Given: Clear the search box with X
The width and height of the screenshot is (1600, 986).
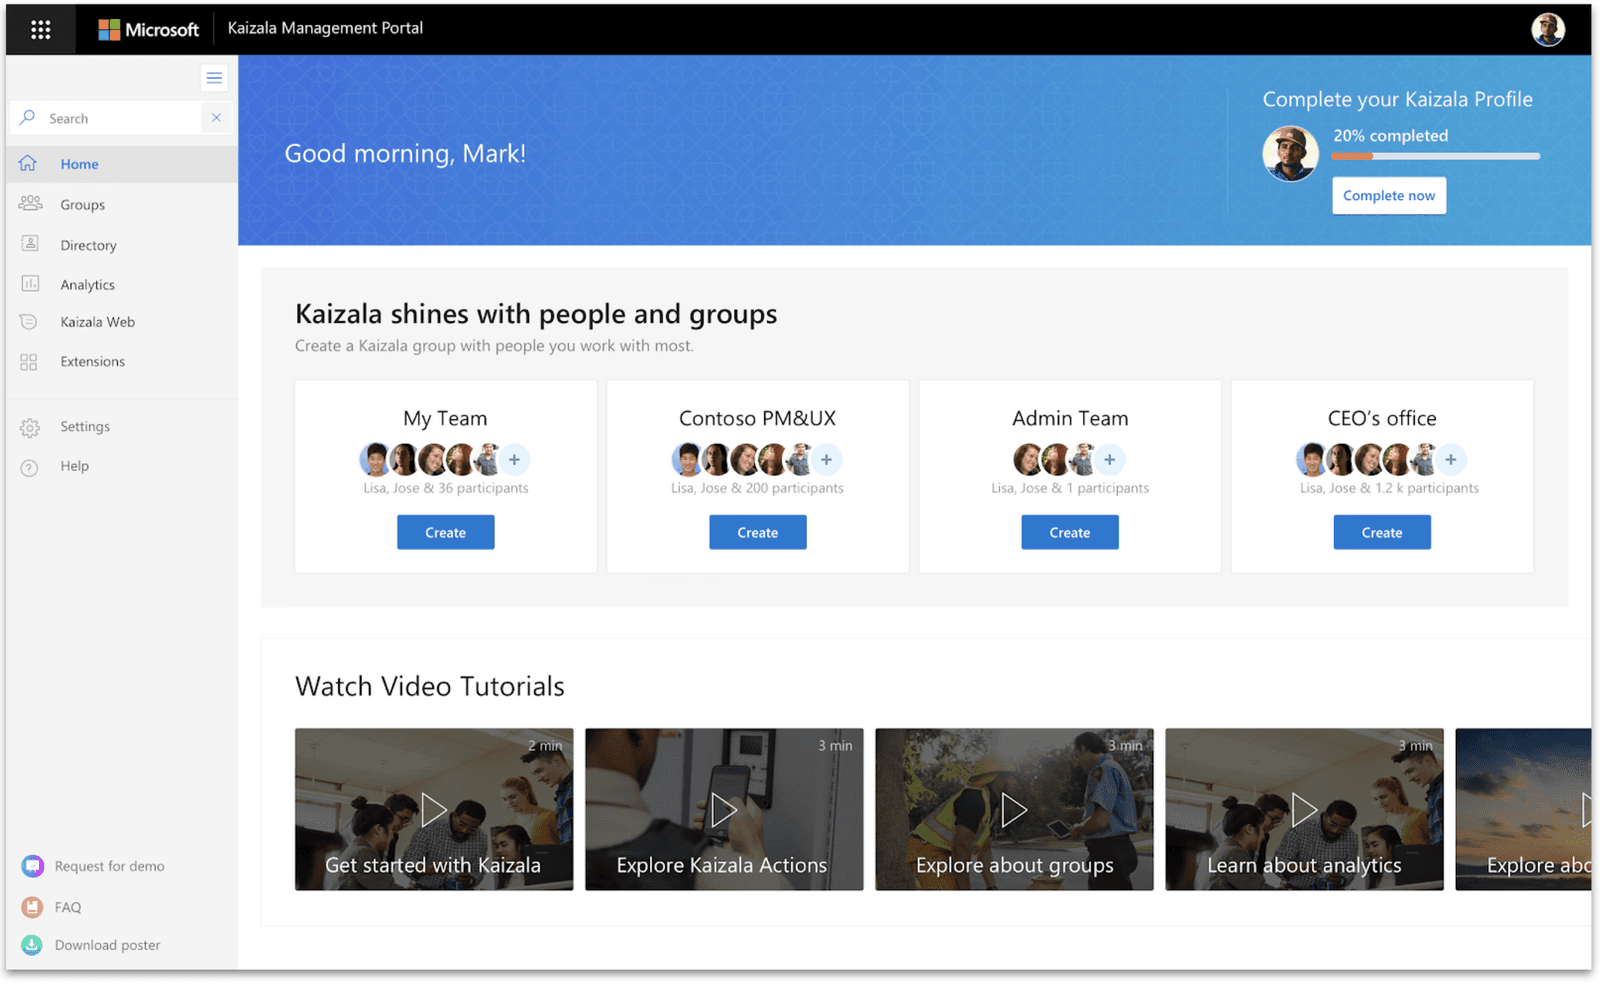Looking at the screenshot, I should point(216,118).
